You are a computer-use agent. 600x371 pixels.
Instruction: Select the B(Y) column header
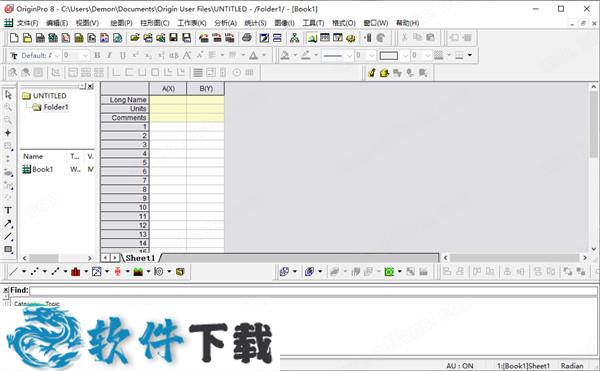(x=206, y=88)
